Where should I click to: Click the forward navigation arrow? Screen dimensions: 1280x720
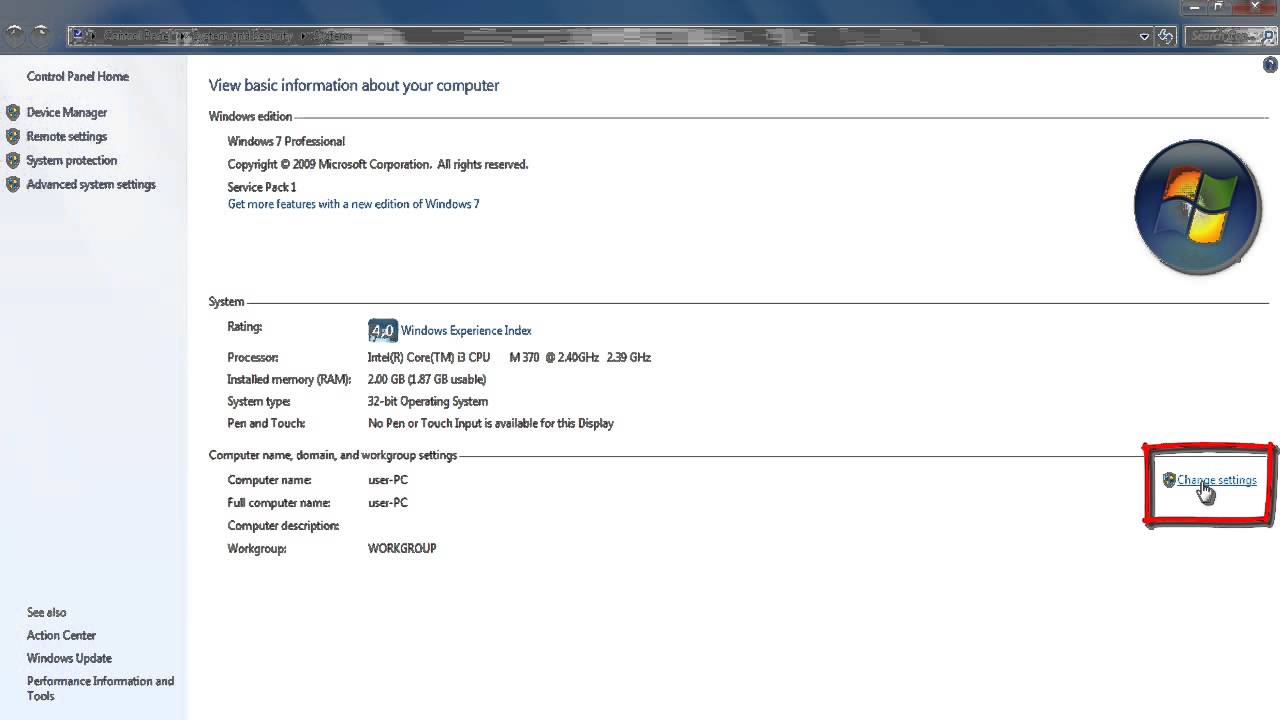[41, 34]
